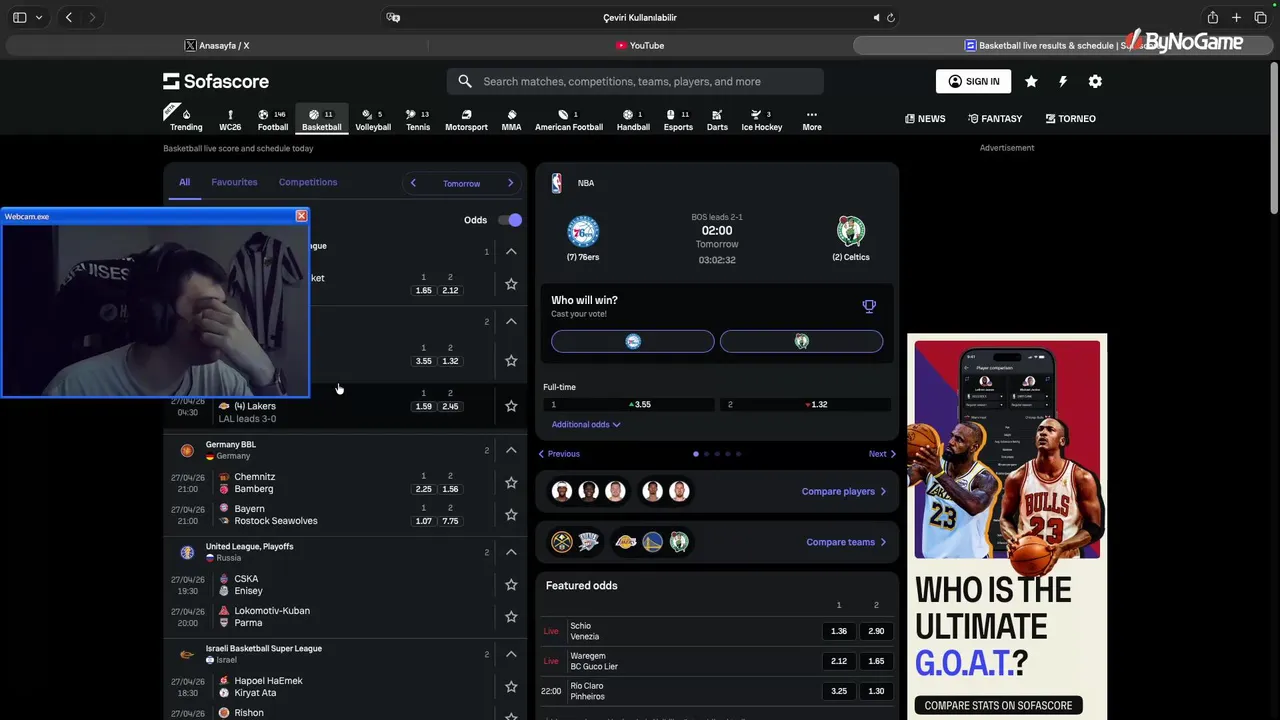Switch to the Anasayfa / X tab

point(217,45)
